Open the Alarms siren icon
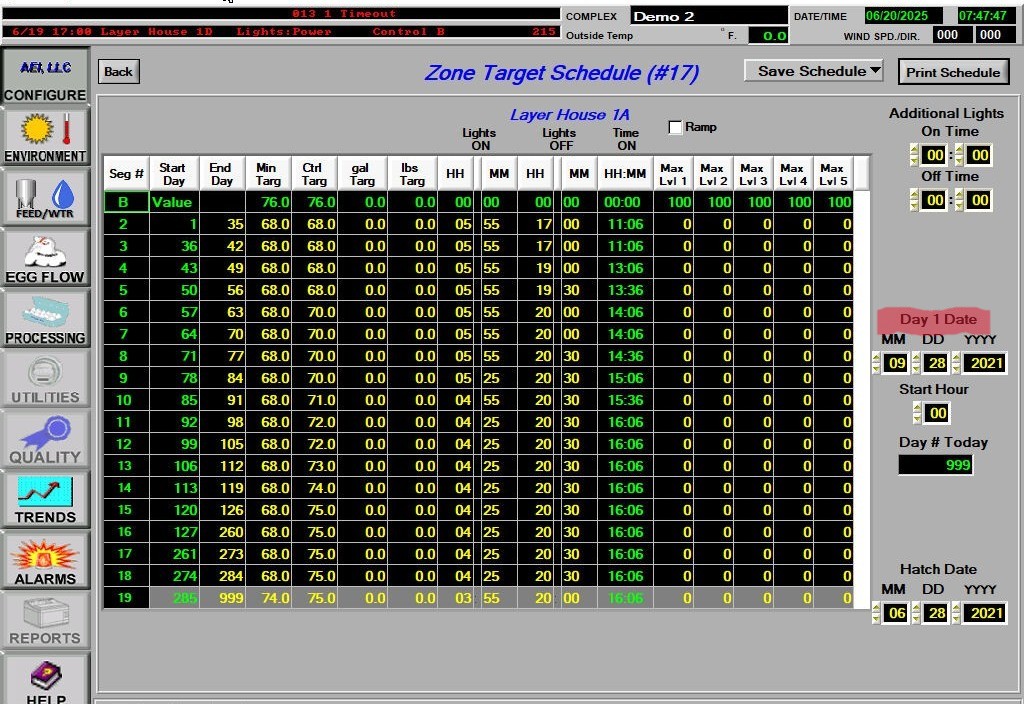Viewport: 1024px width, 704px height. coord(45,560)
